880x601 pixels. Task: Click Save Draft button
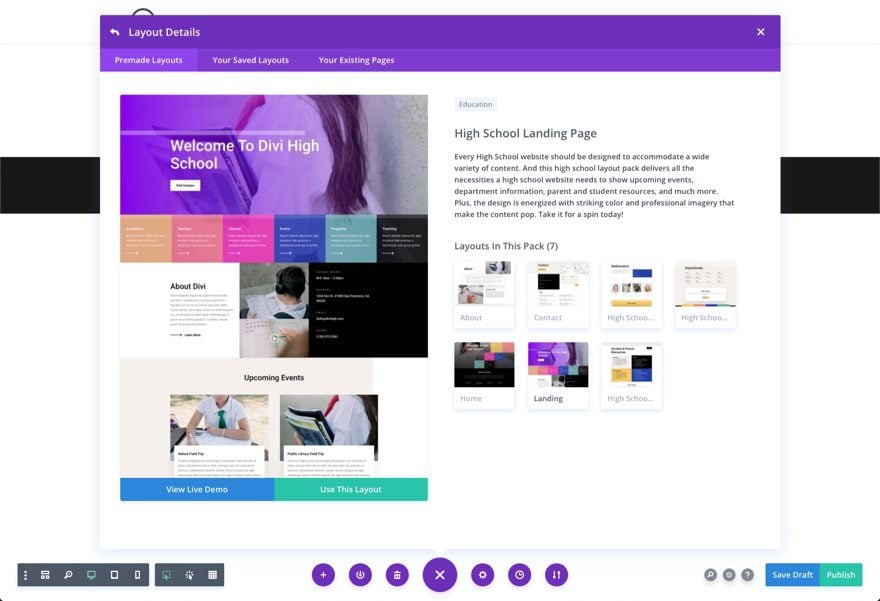tap(792, 575)
